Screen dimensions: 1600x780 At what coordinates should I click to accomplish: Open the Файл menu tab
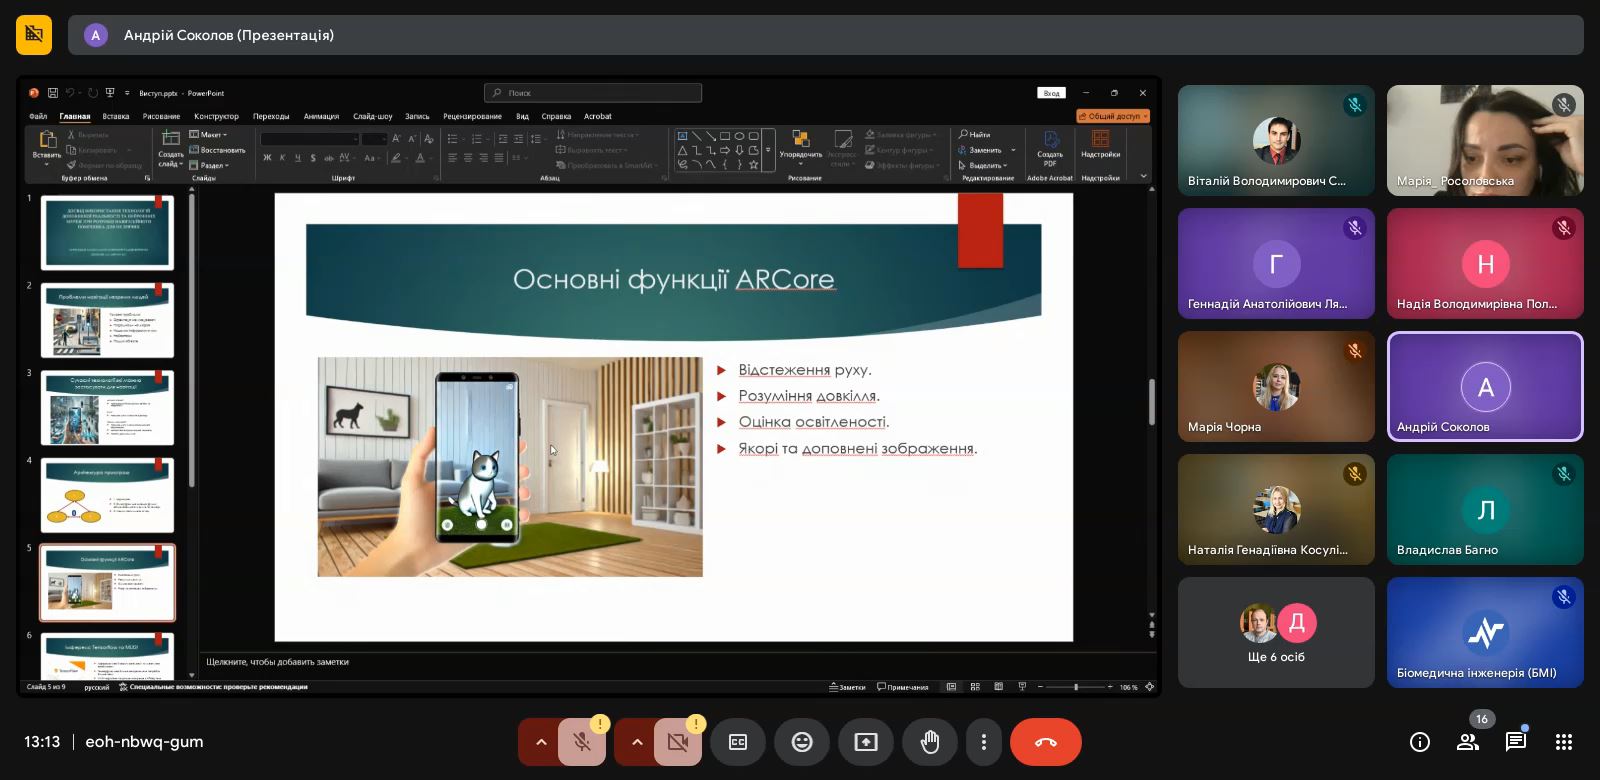(x=38, y=116)
